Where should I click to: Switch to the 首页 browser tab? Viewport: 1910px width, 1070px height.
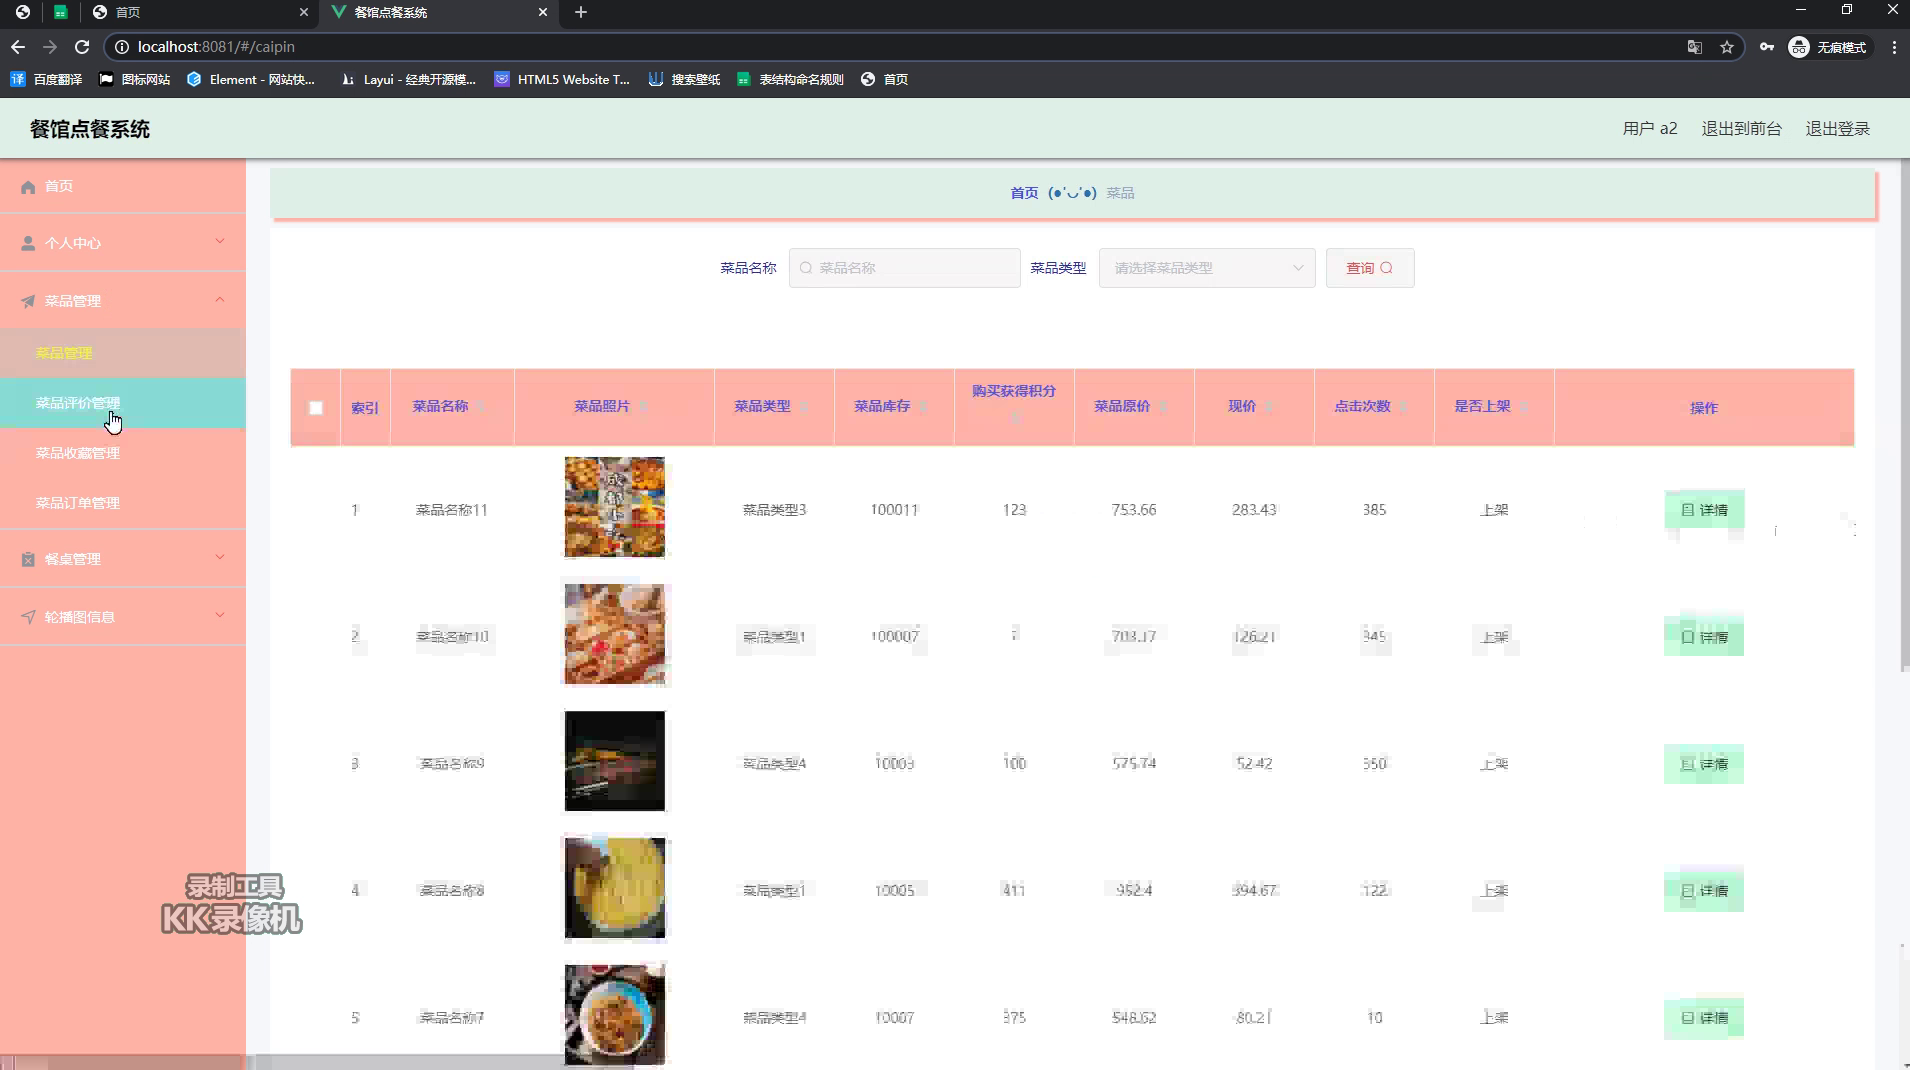tap(198, 12)
